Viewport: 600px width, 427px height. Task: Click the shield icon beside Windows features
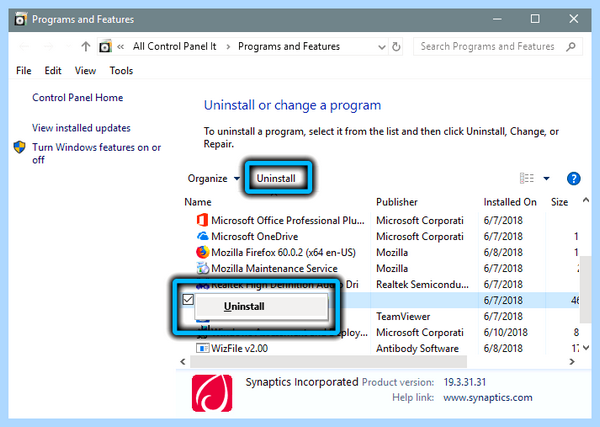(20, 147)
